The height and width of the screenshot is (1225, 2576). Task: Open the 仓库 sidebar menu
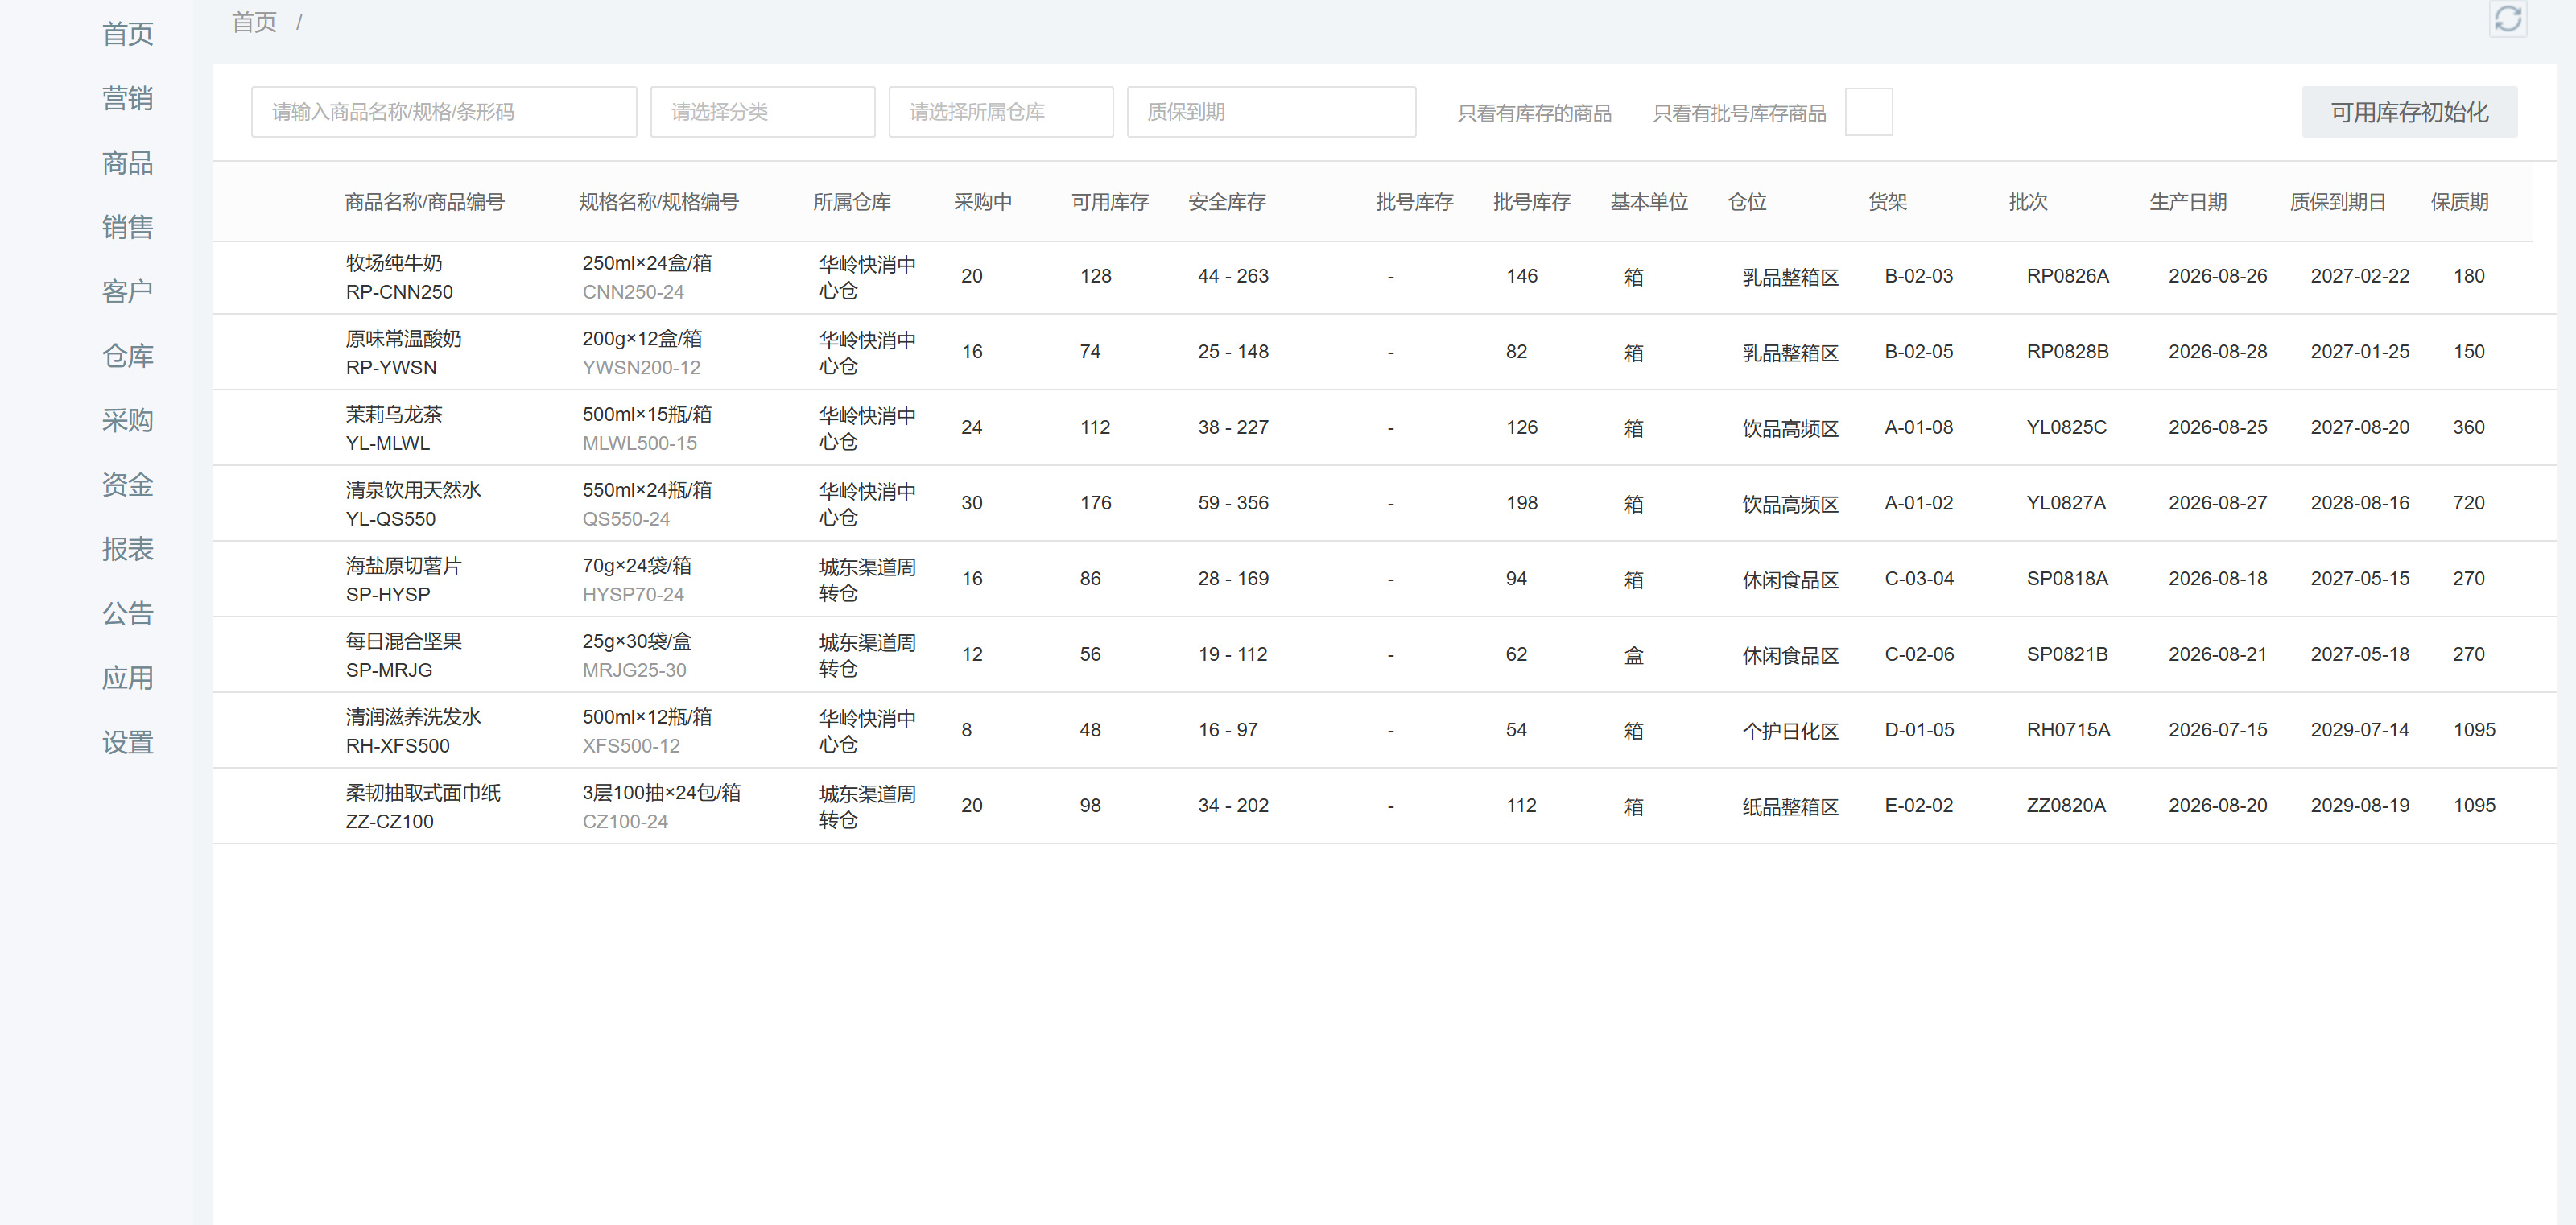click(x=127, y=356)
